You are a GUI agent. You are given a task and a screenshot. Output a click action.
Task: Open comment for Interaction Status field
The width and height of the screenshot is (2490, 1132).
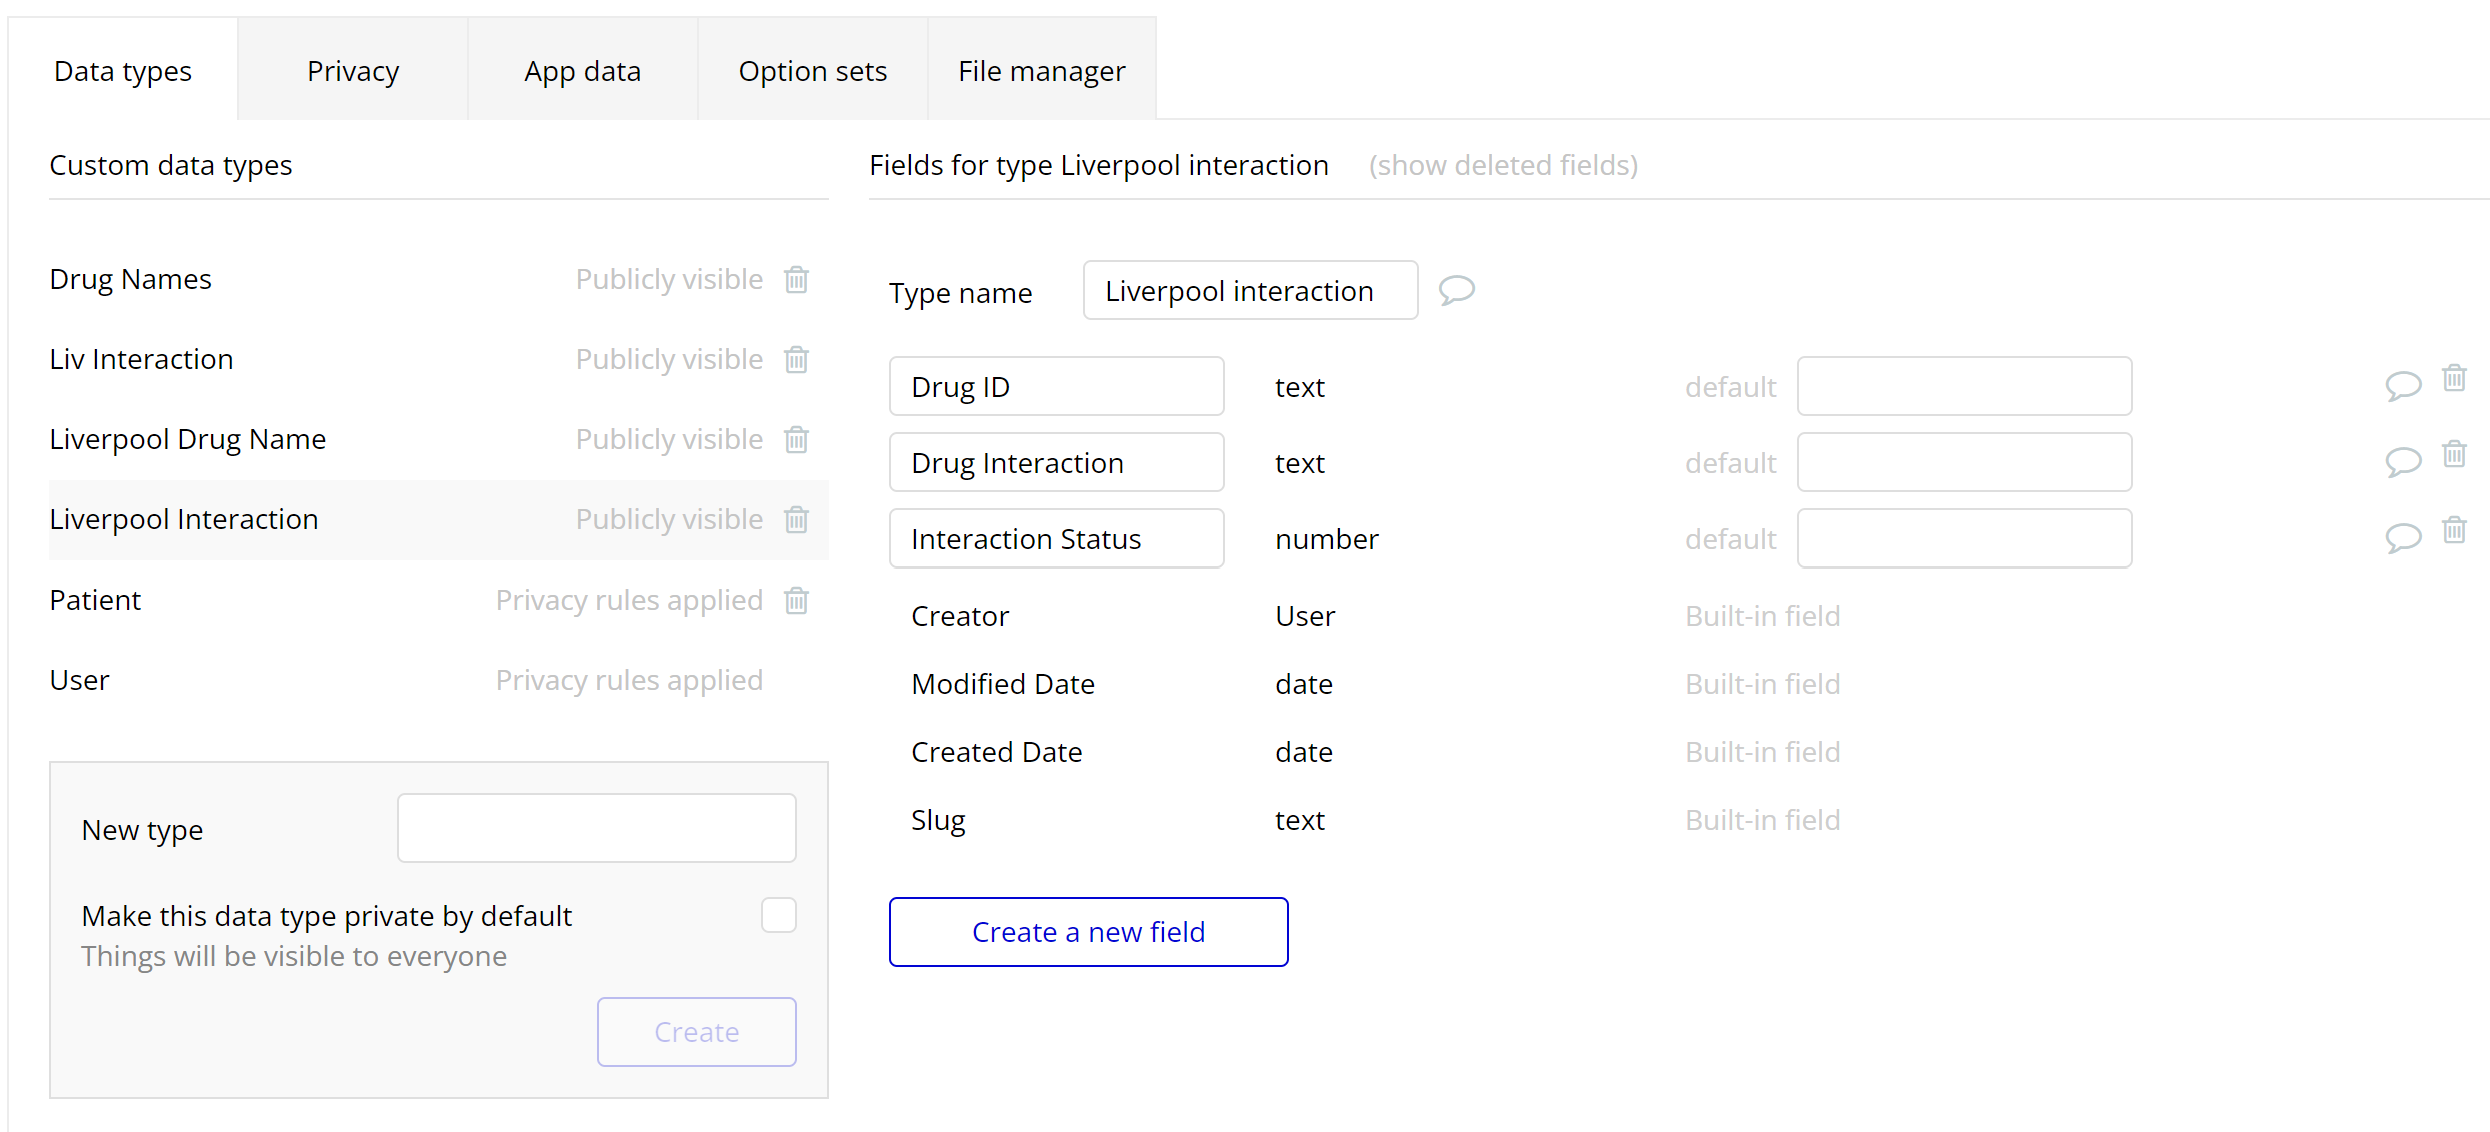pos(2402,538)
